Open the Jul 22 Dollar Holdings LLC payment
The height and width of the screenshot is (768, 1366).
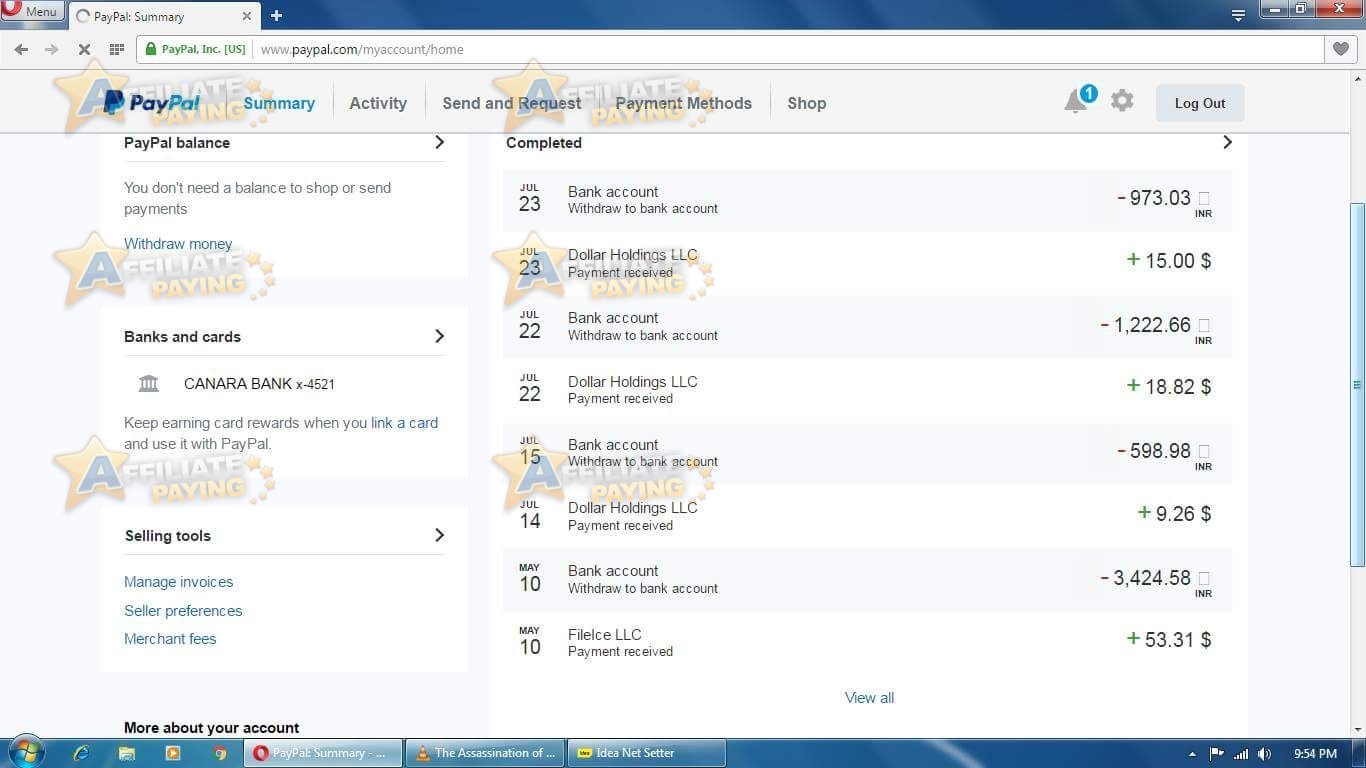[867, 389]
